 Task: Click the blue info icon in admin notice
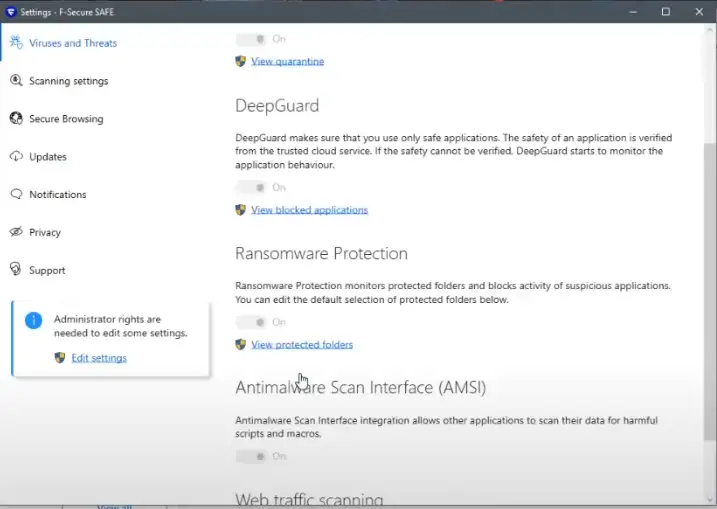point(33,320)
